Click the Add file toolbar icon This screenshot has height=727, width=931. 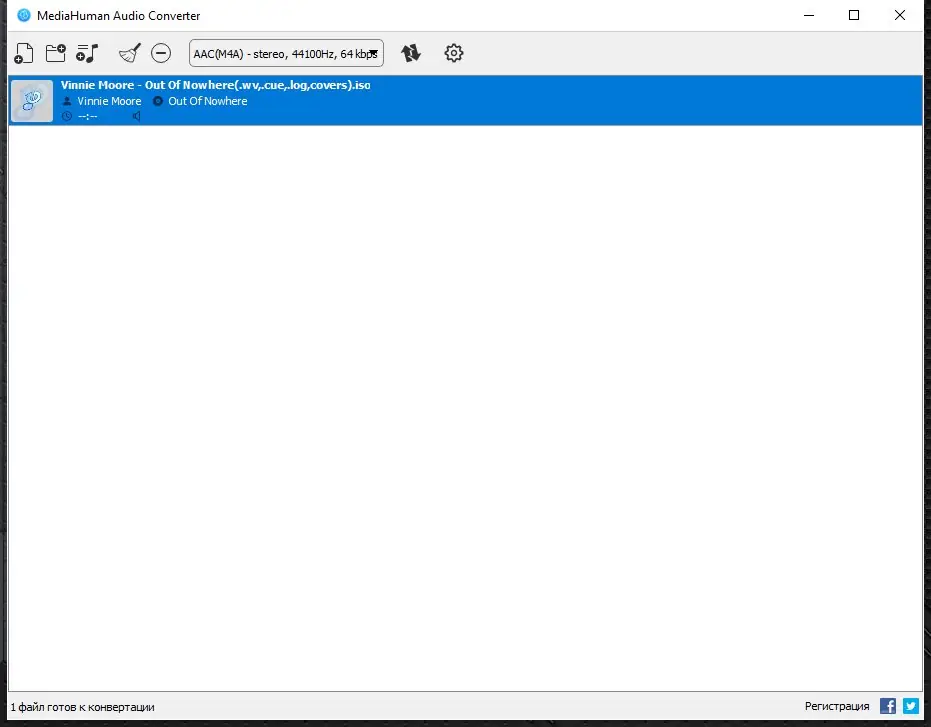click(24, 53)
